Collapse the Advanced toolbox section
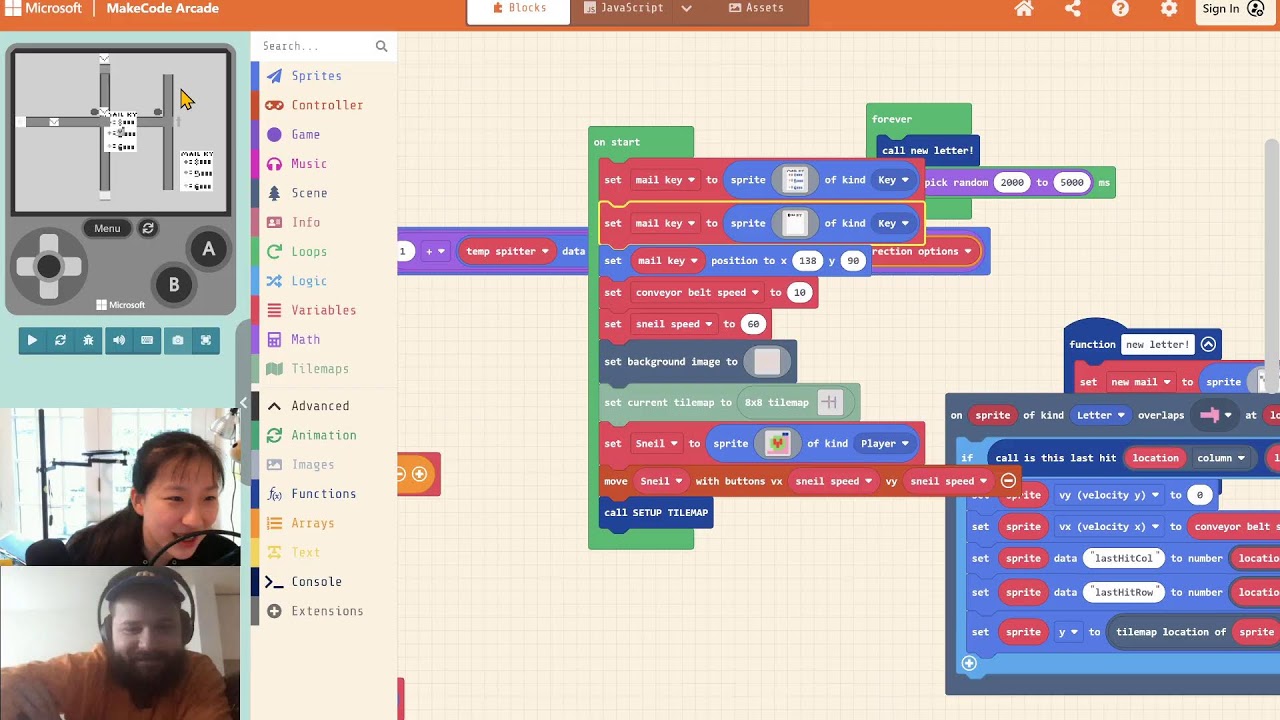Screen dimensions: 1280x720 click(x=324, y=406)
